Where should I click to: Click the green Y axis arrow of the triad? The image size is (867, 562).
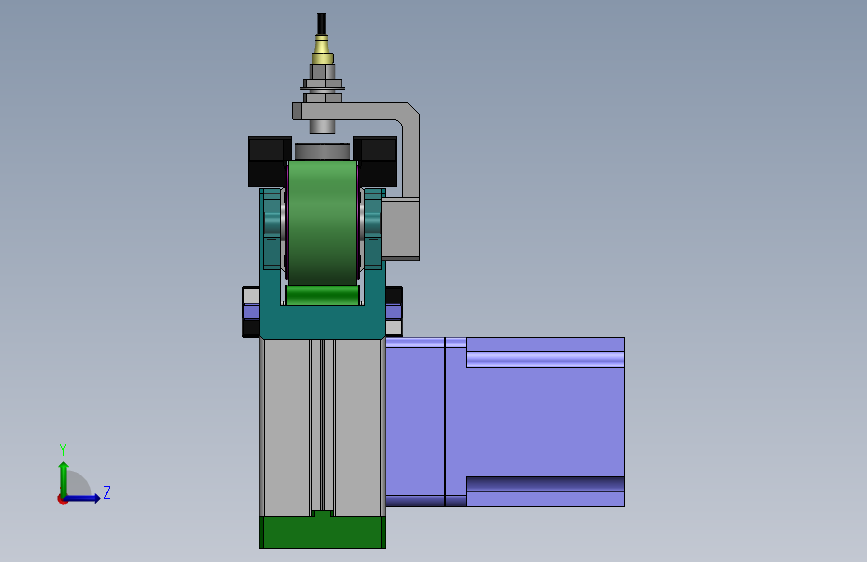[x=64, y=478]
